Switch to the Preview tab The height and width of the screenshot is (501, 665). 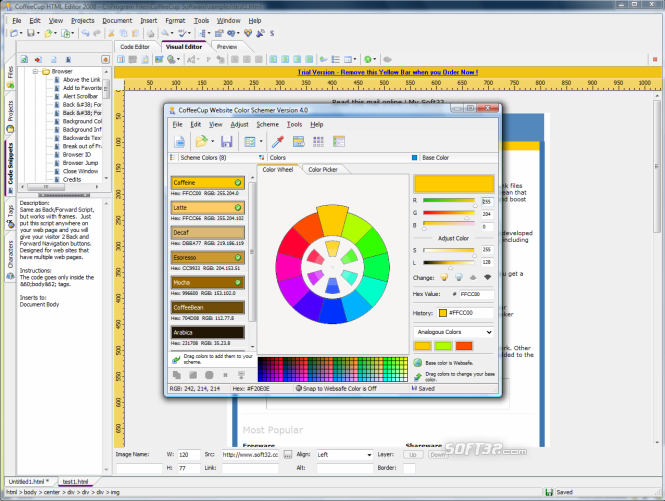(227, 47)
